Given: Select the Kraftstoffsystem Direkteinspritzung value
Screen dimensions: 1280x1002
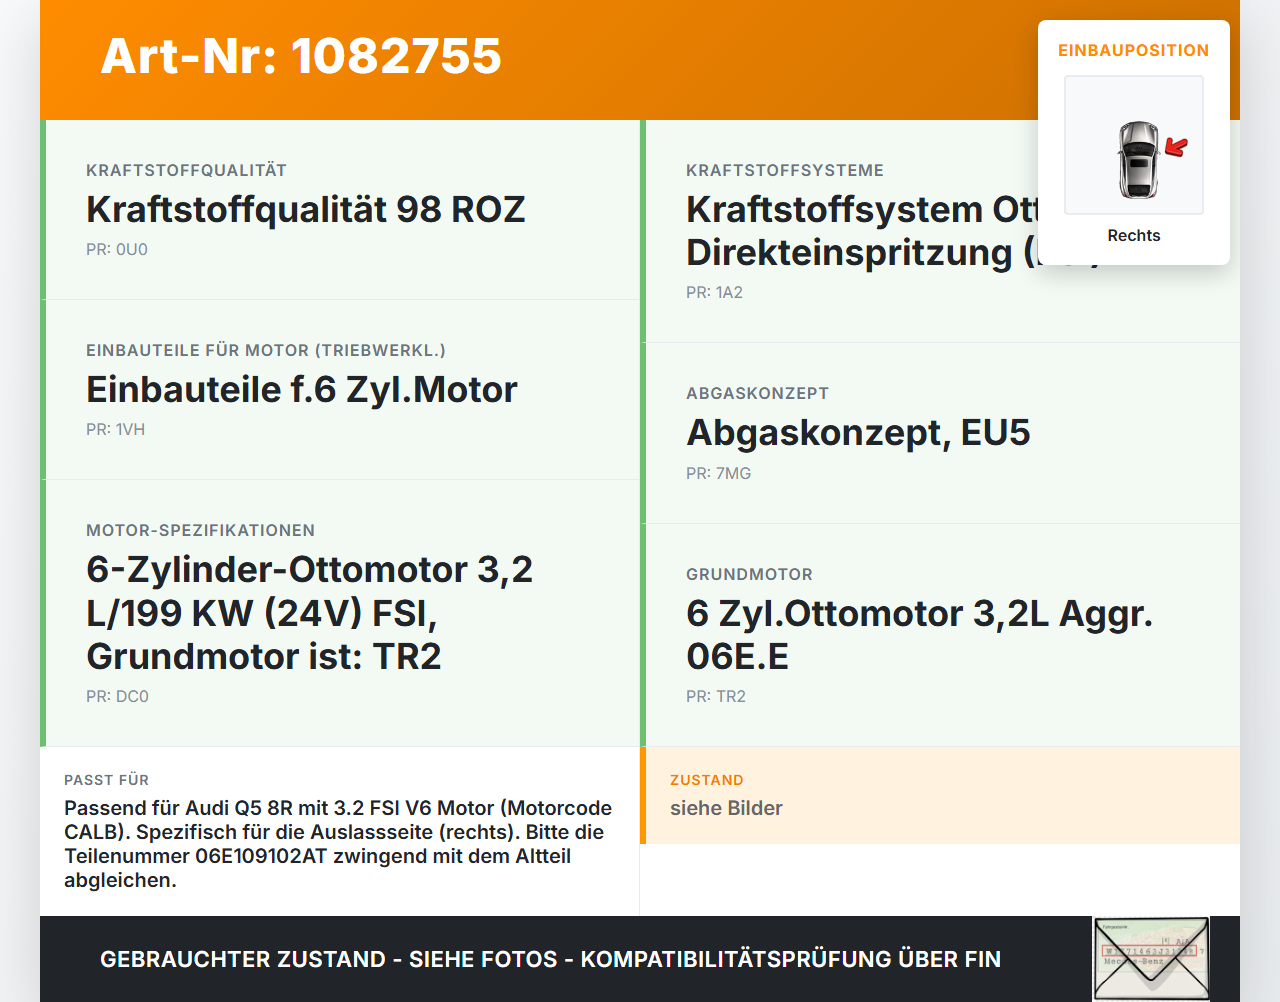Looking at the screenshot, I should click(x=862, y=231).
